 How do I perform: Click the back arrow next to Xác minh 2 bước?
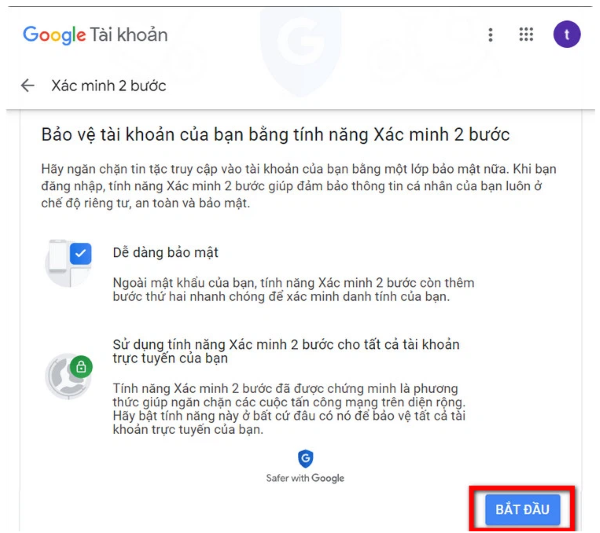click(28, 85)
